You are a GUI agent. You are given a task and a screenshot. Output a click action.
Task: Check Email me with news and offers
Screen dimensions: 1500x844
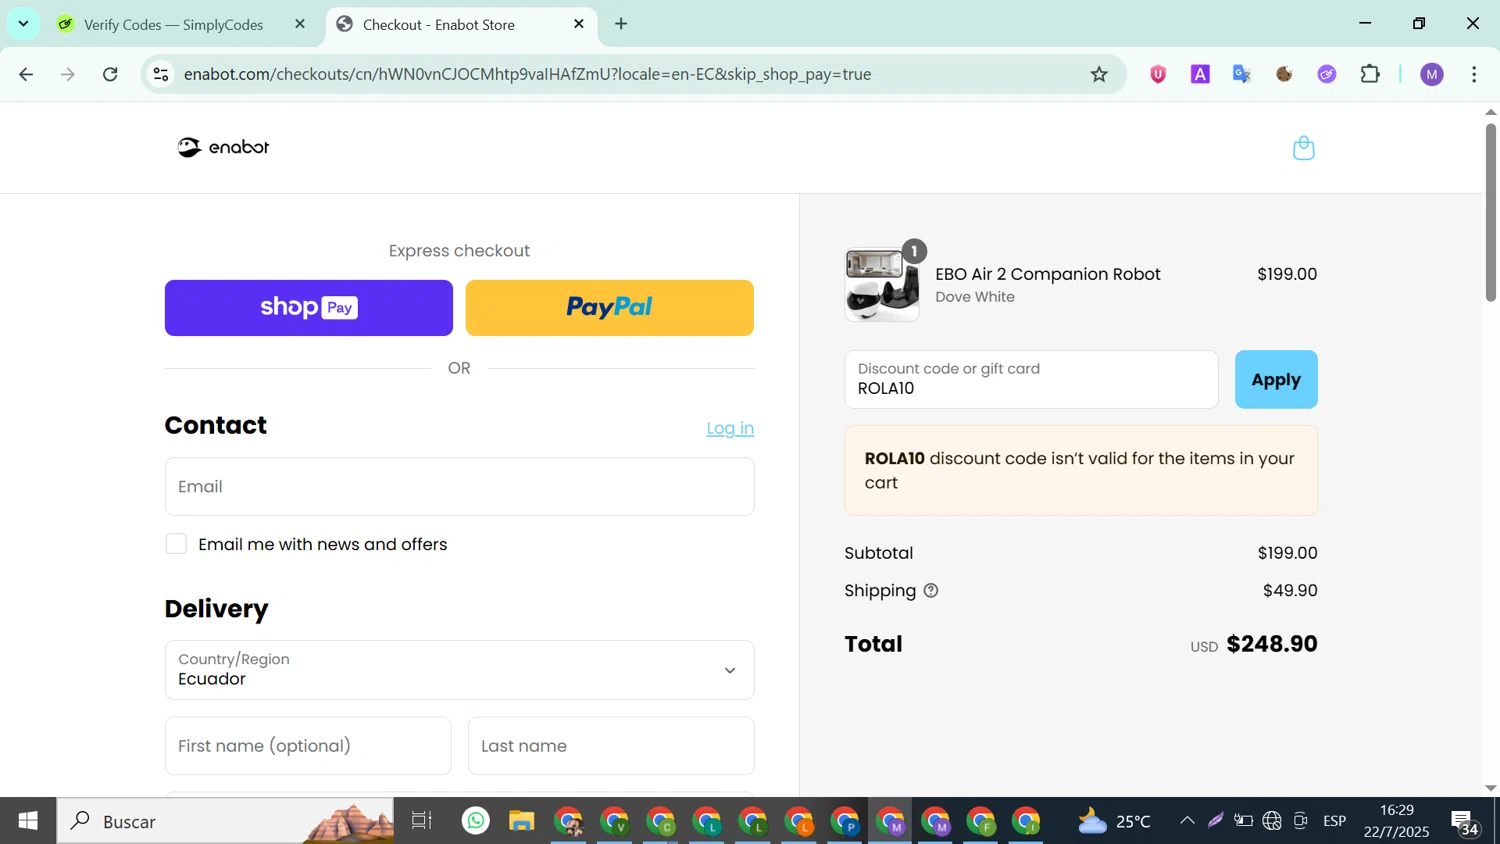tap(176, 544)
